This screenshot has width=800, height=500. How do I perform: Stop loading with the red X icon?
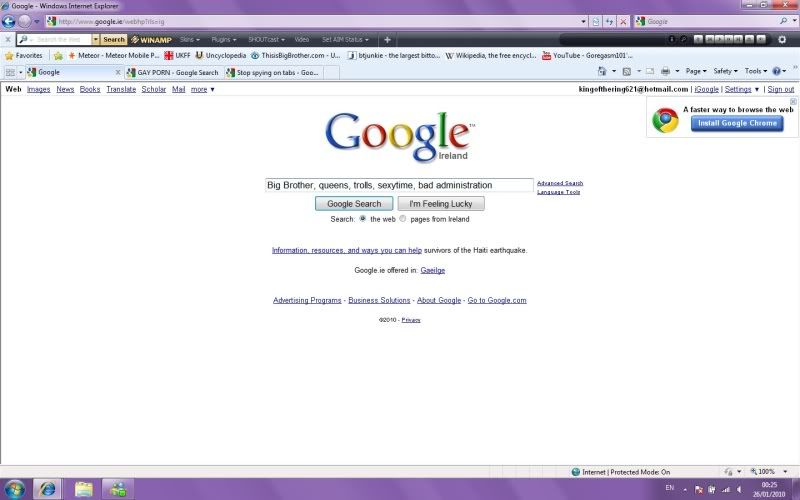623,21
